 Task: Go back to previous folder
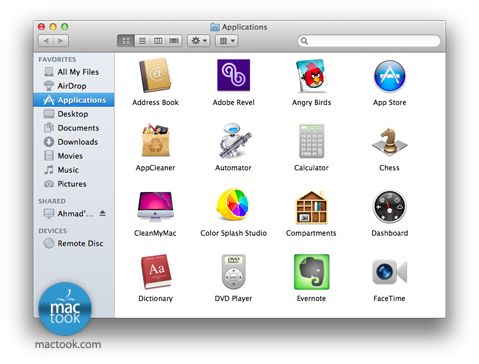(x=46, y=41)
